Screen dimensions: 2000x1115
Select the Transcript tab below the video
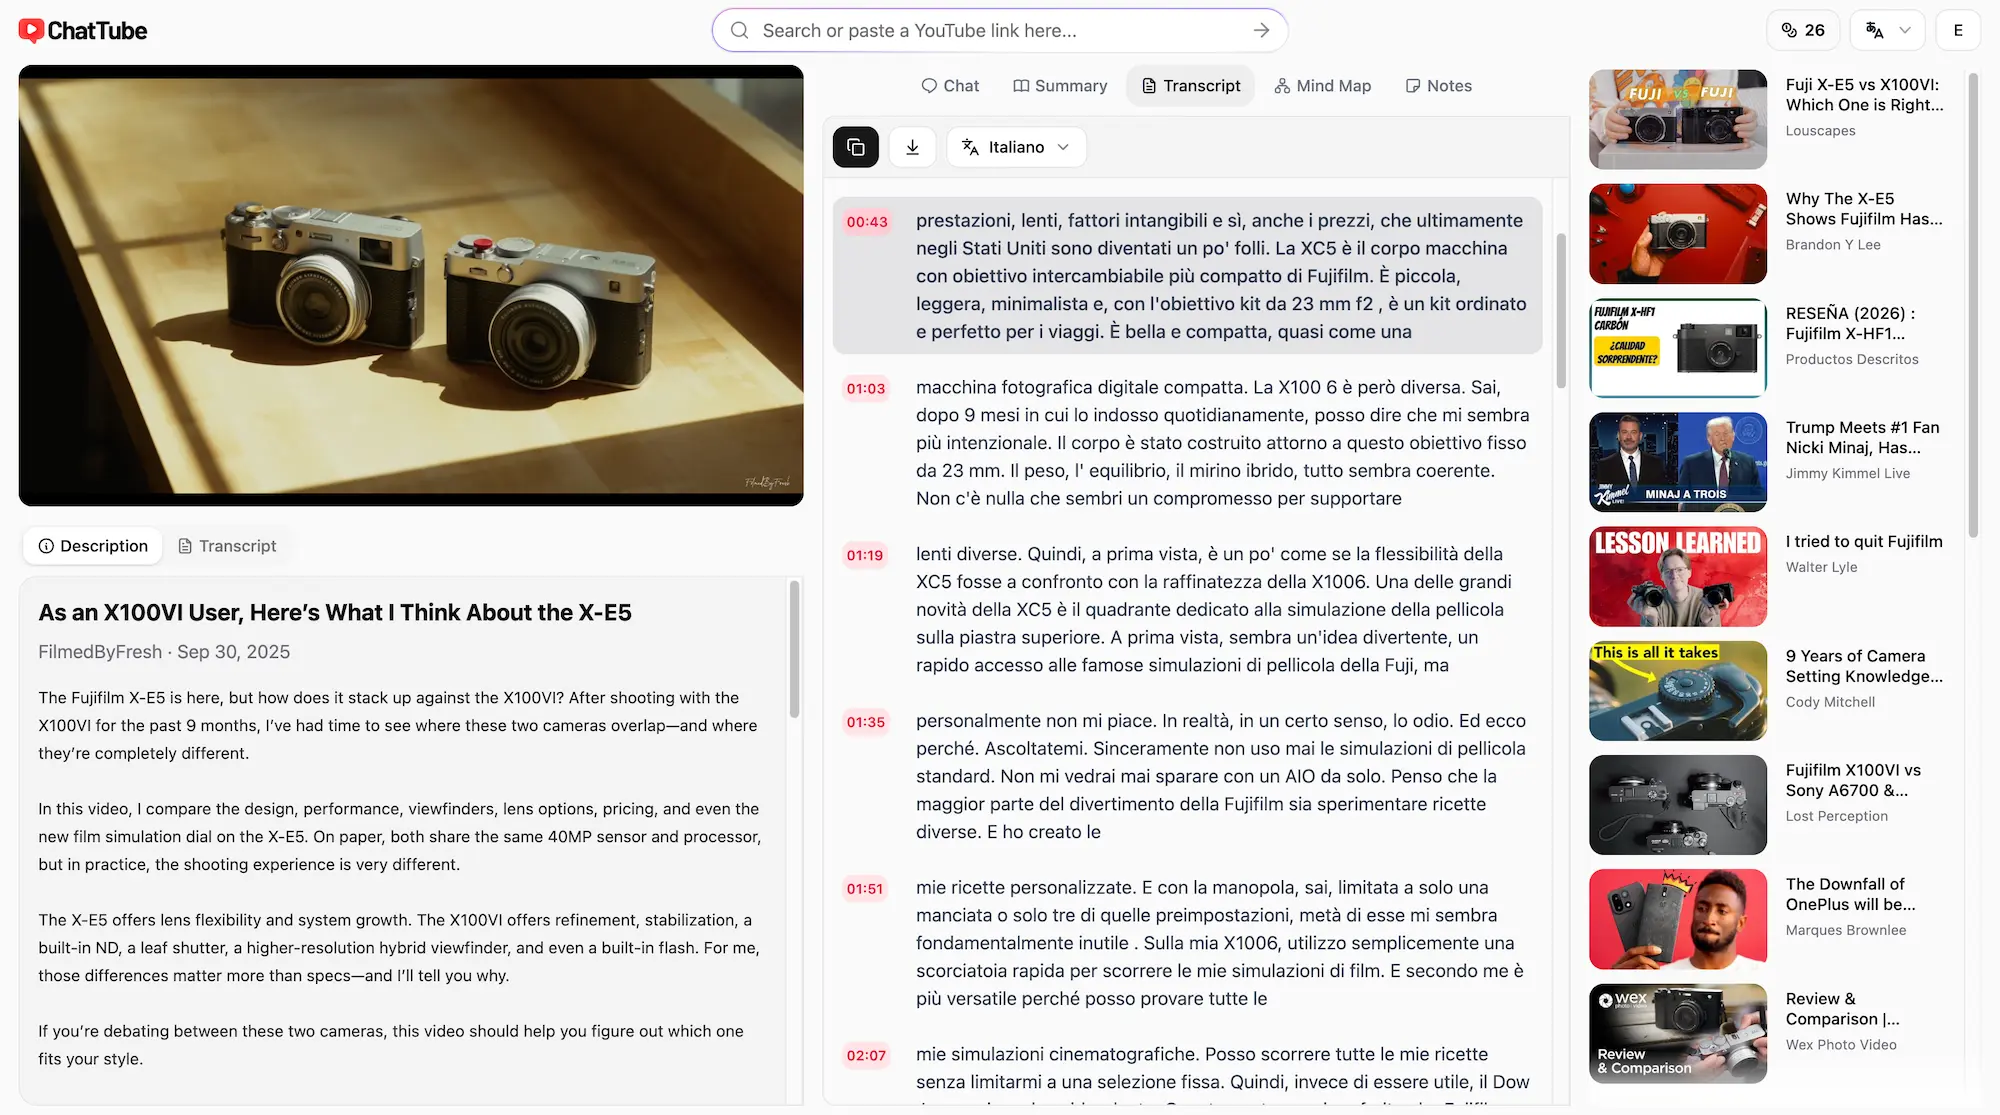(x=227, y=546)
